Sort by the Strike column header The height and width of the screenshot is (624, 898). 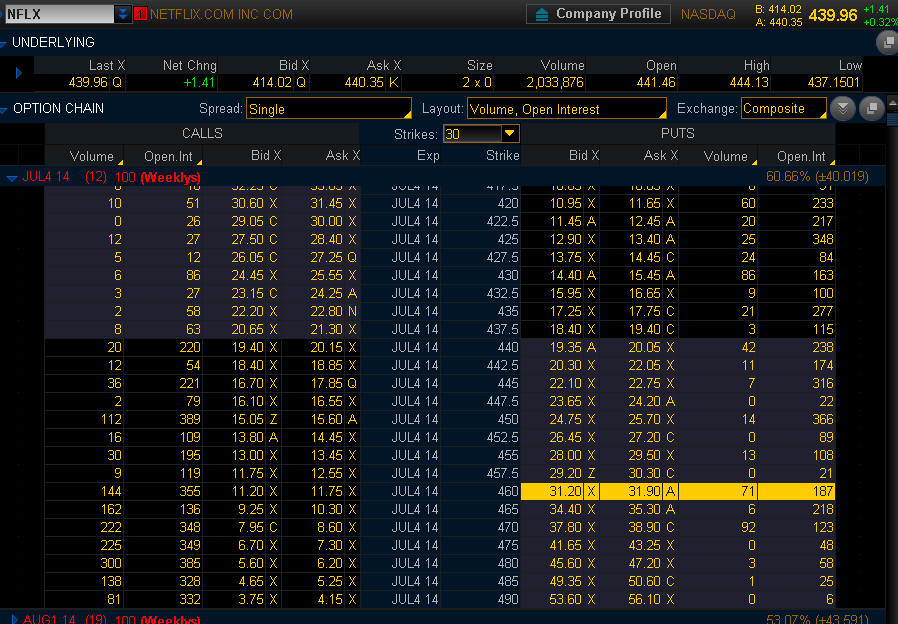(x=502, y=156)
